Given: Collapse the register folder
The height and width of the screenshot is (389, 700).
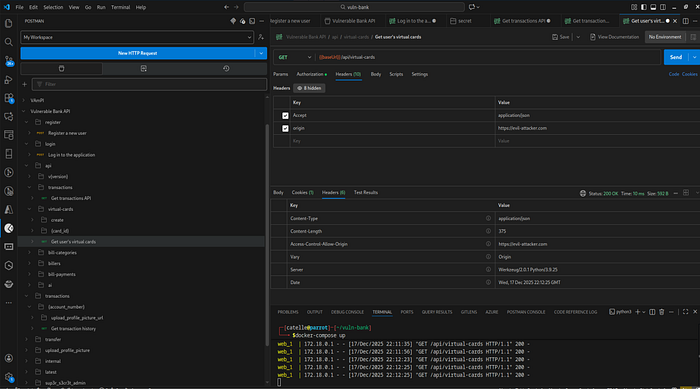Looking at the screenshot, I should pos(27,122).
